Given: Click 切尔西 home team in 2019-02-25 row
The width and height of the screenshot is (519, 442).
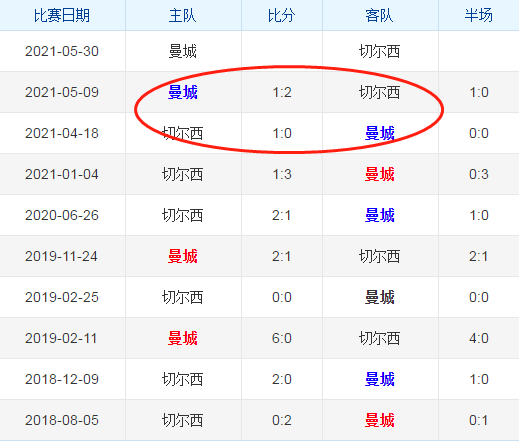Looking at the screenshot, I should (x=183, y=297).
